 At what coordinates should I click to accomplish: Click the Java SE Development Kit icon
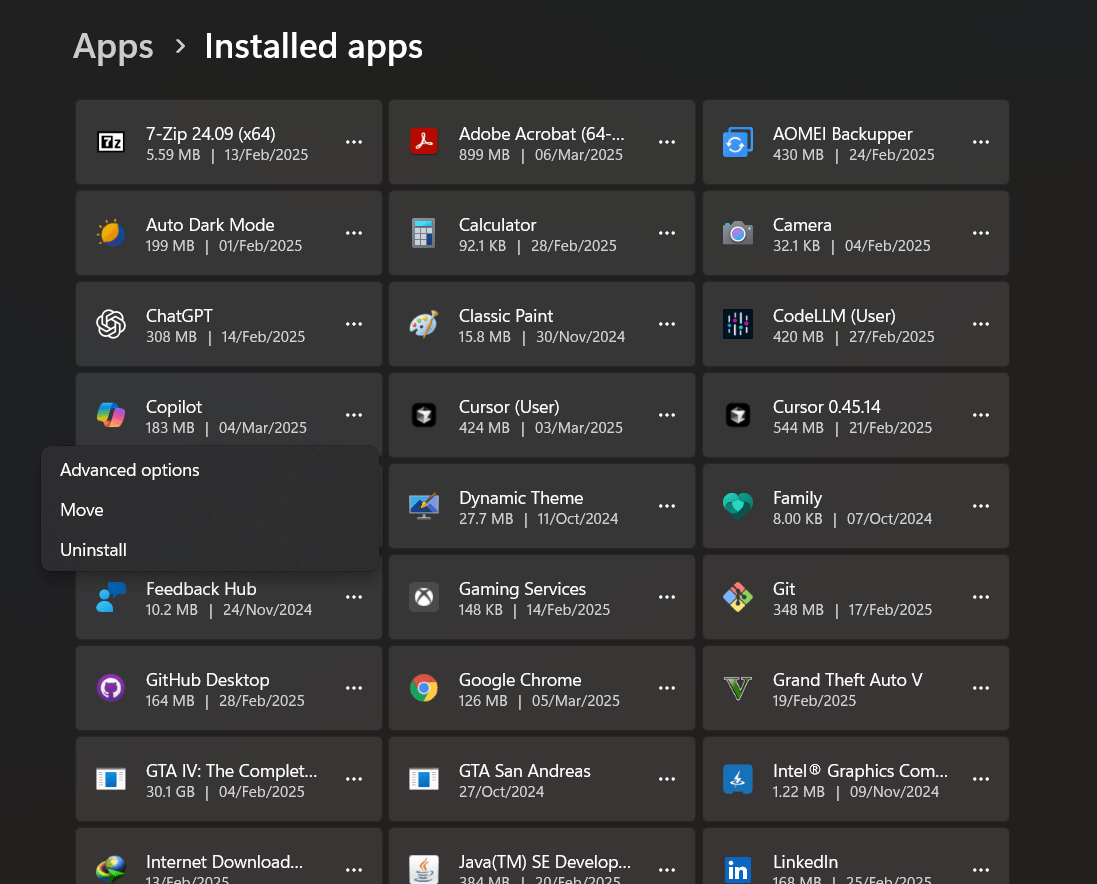424,870
